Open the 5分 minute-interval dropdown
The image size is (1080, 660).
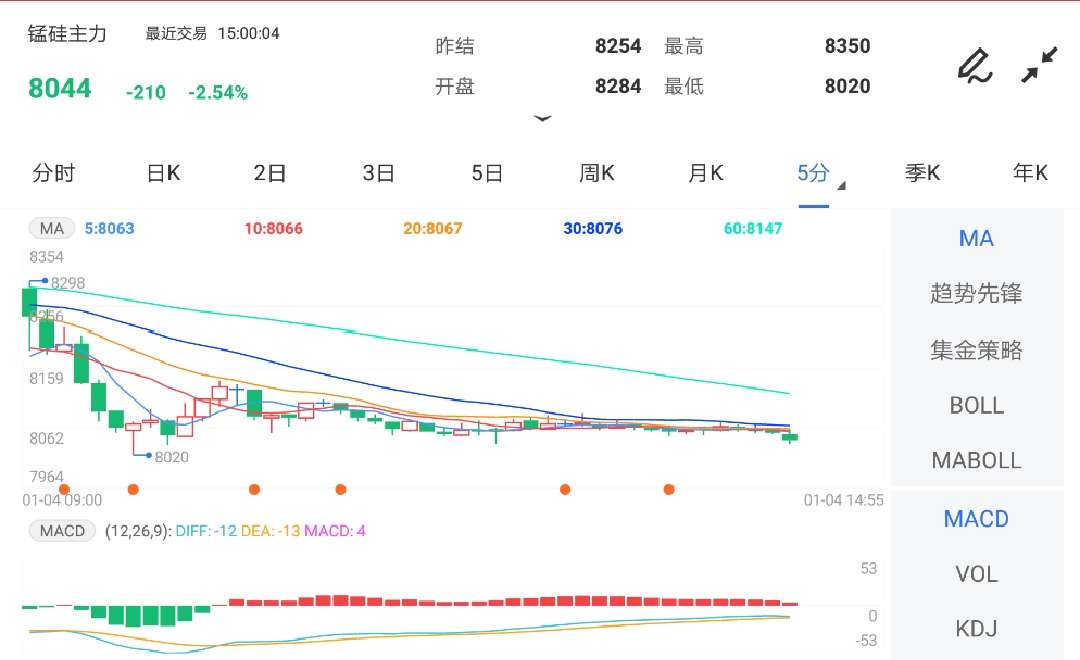click(x=820, y=174)
